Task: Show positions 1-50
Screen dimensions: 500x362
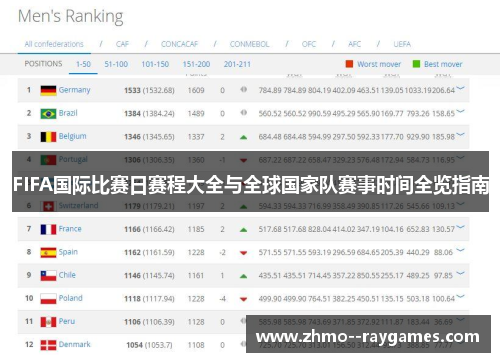Action: tap(83, 64)
